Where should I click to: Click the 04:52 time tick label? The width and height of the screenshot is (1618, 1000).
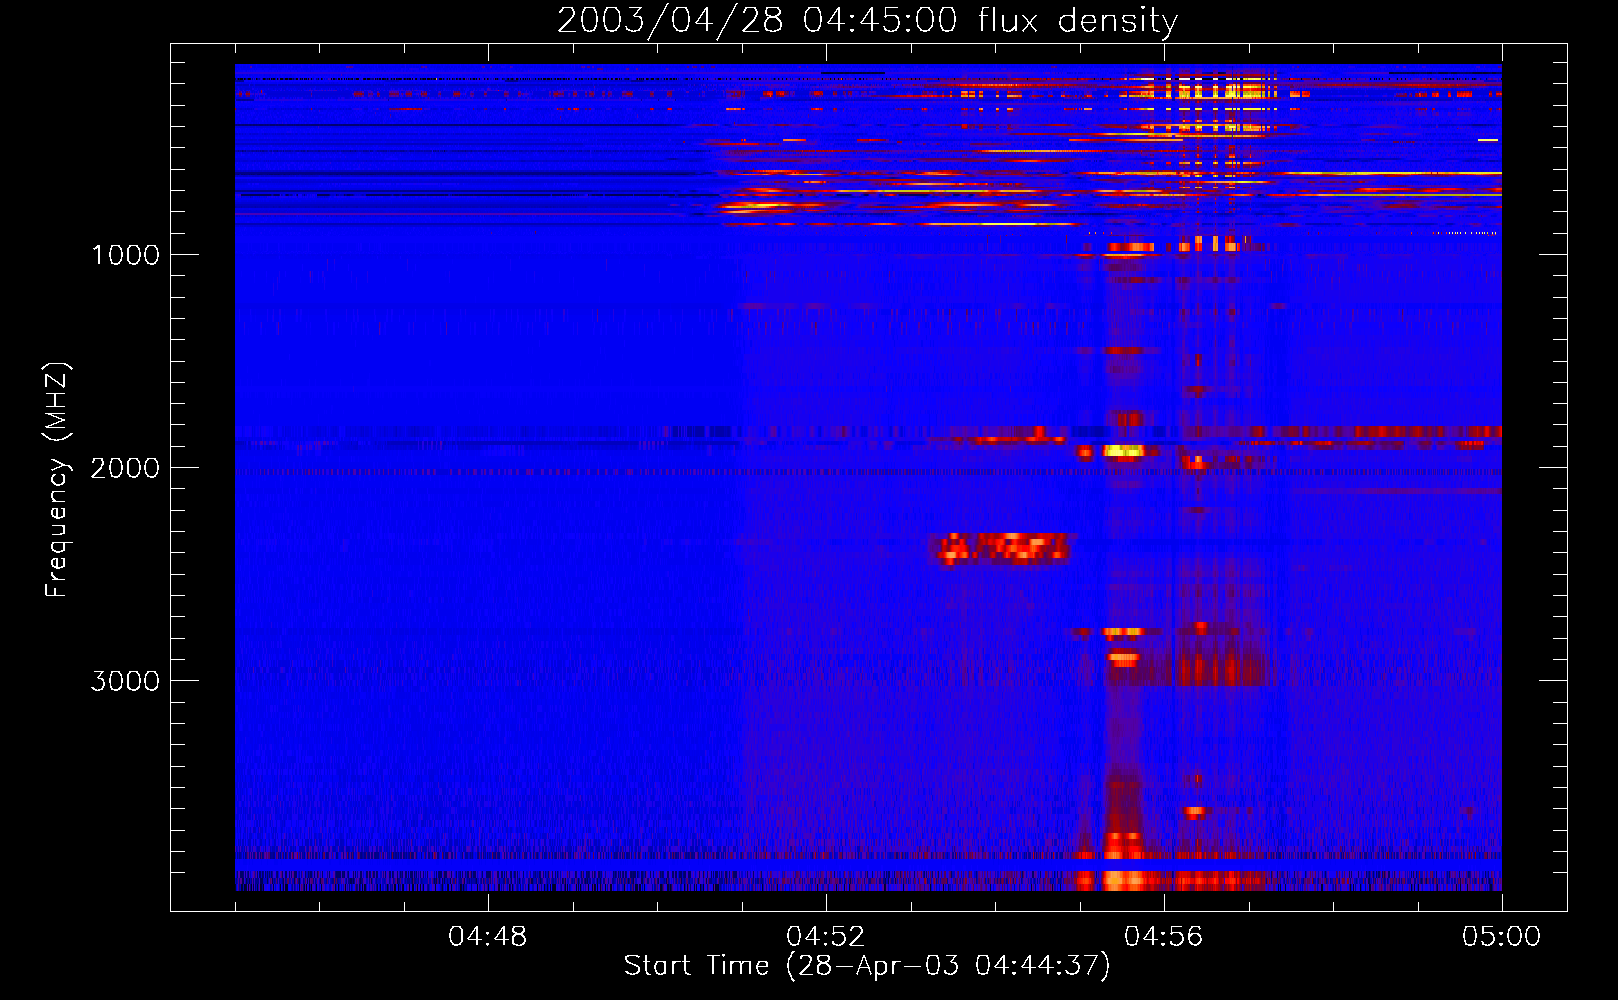[x=825, y=937]
